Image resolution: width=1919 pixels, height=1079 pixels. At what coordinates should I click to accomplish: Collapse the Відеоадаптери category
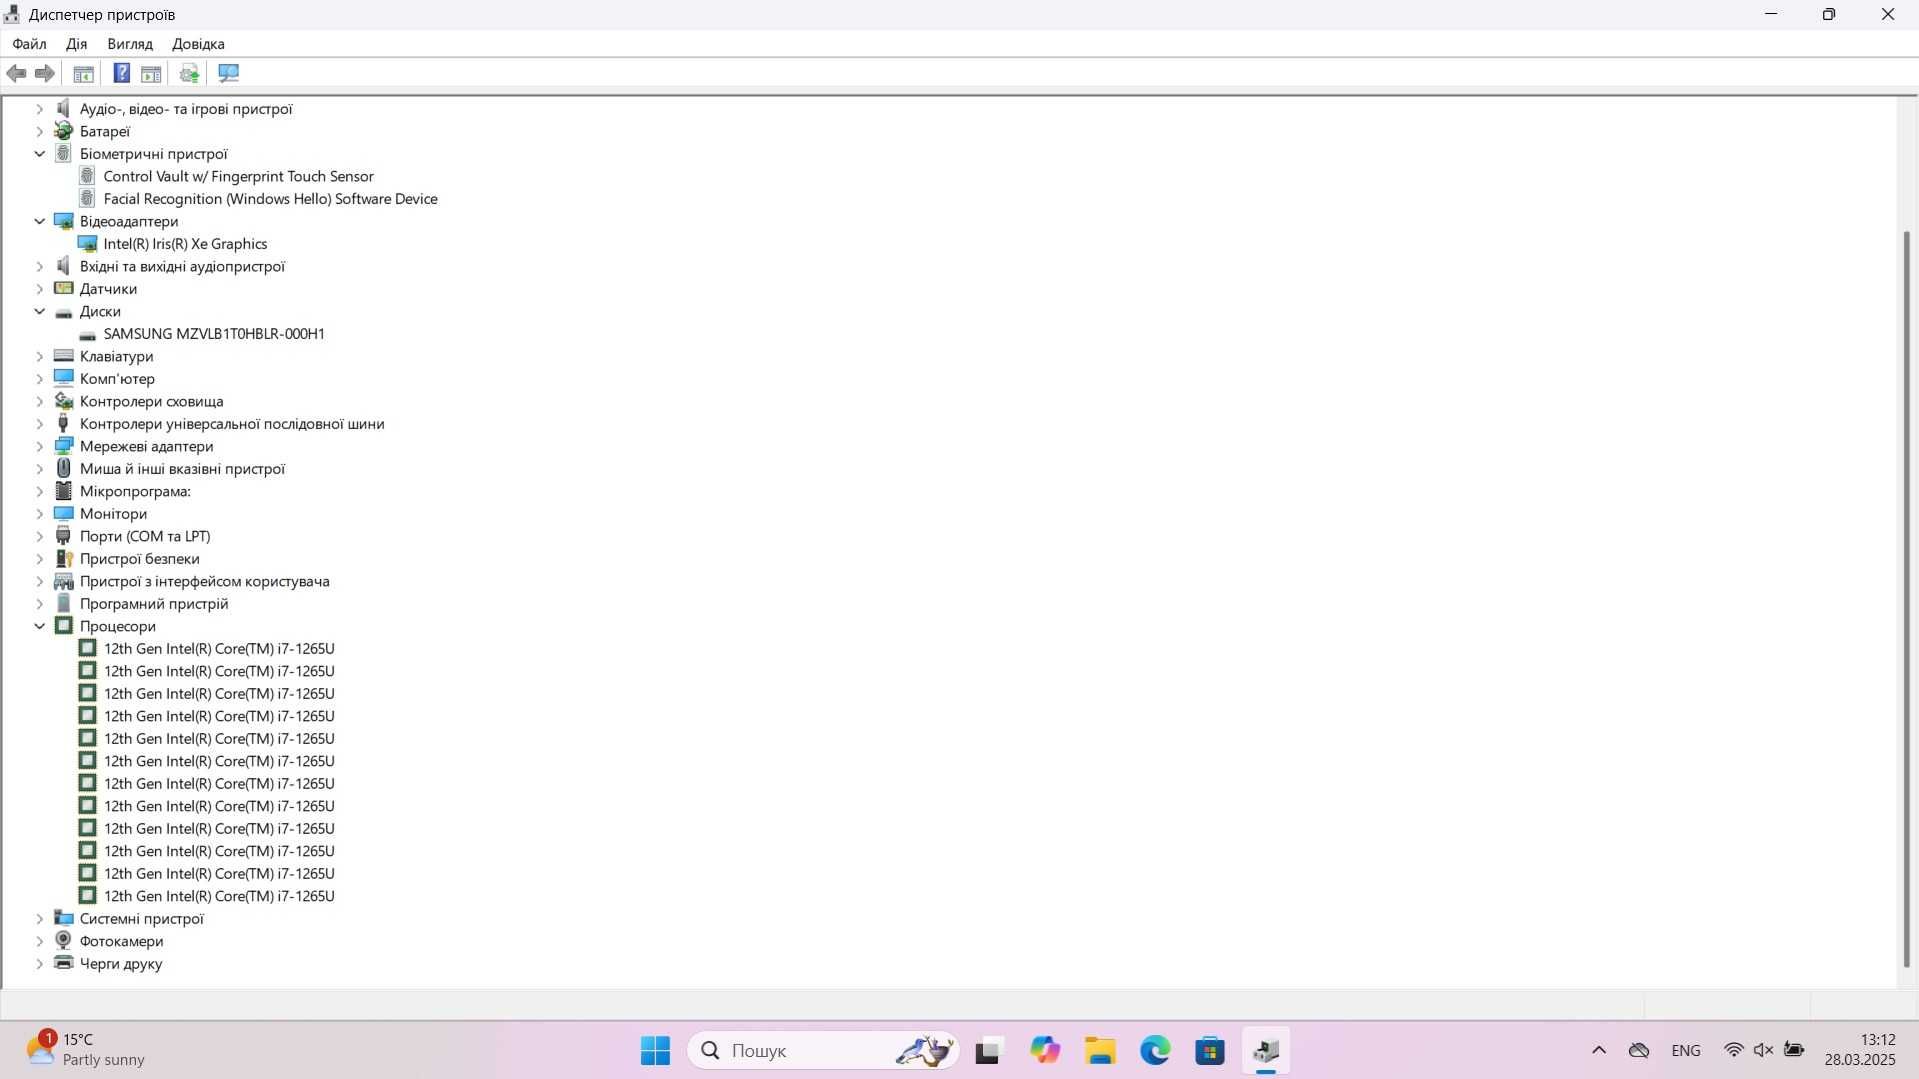tap(40, 221)
